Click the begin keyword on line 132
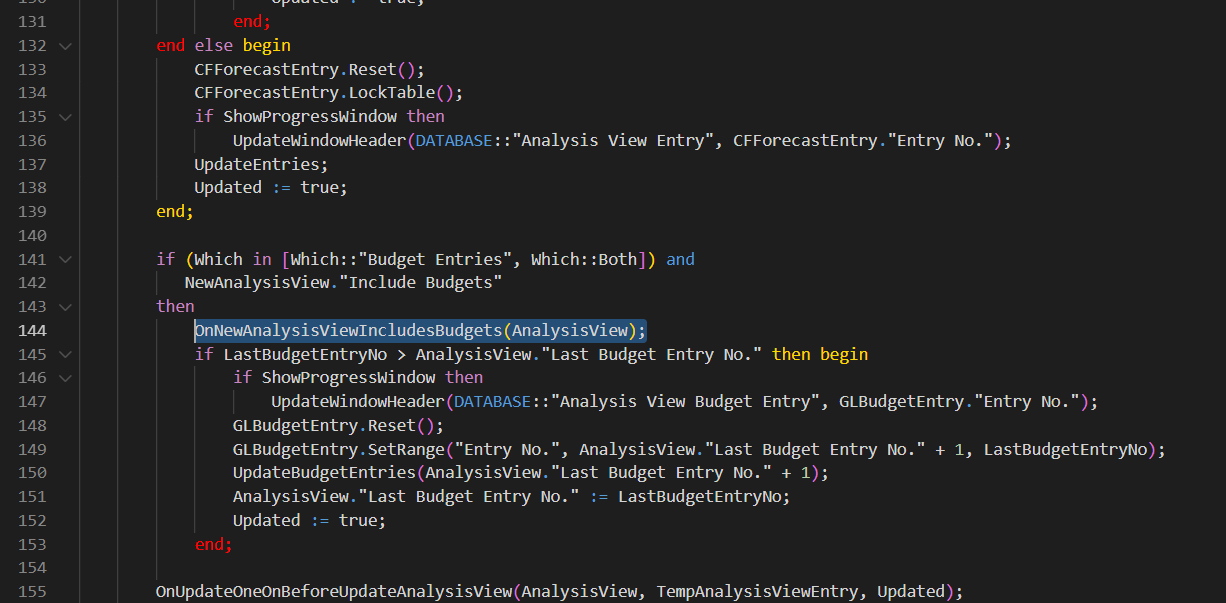This screenshot has height=603, width=1226. point(266,44)
